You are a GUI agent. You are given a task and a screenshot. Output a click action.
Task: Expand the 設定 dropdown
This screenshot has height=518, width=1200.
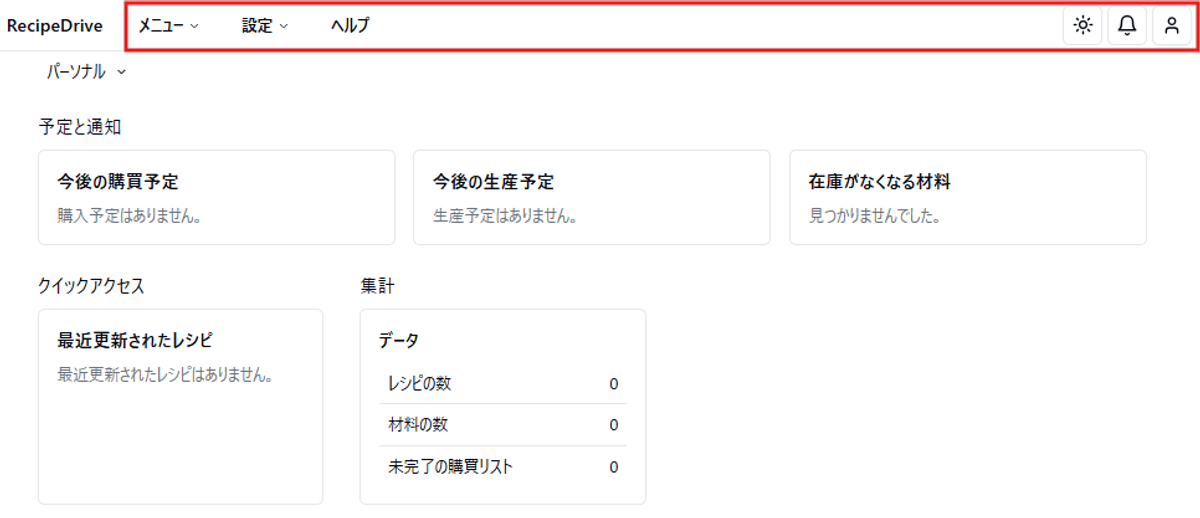(x=265, y=26)
